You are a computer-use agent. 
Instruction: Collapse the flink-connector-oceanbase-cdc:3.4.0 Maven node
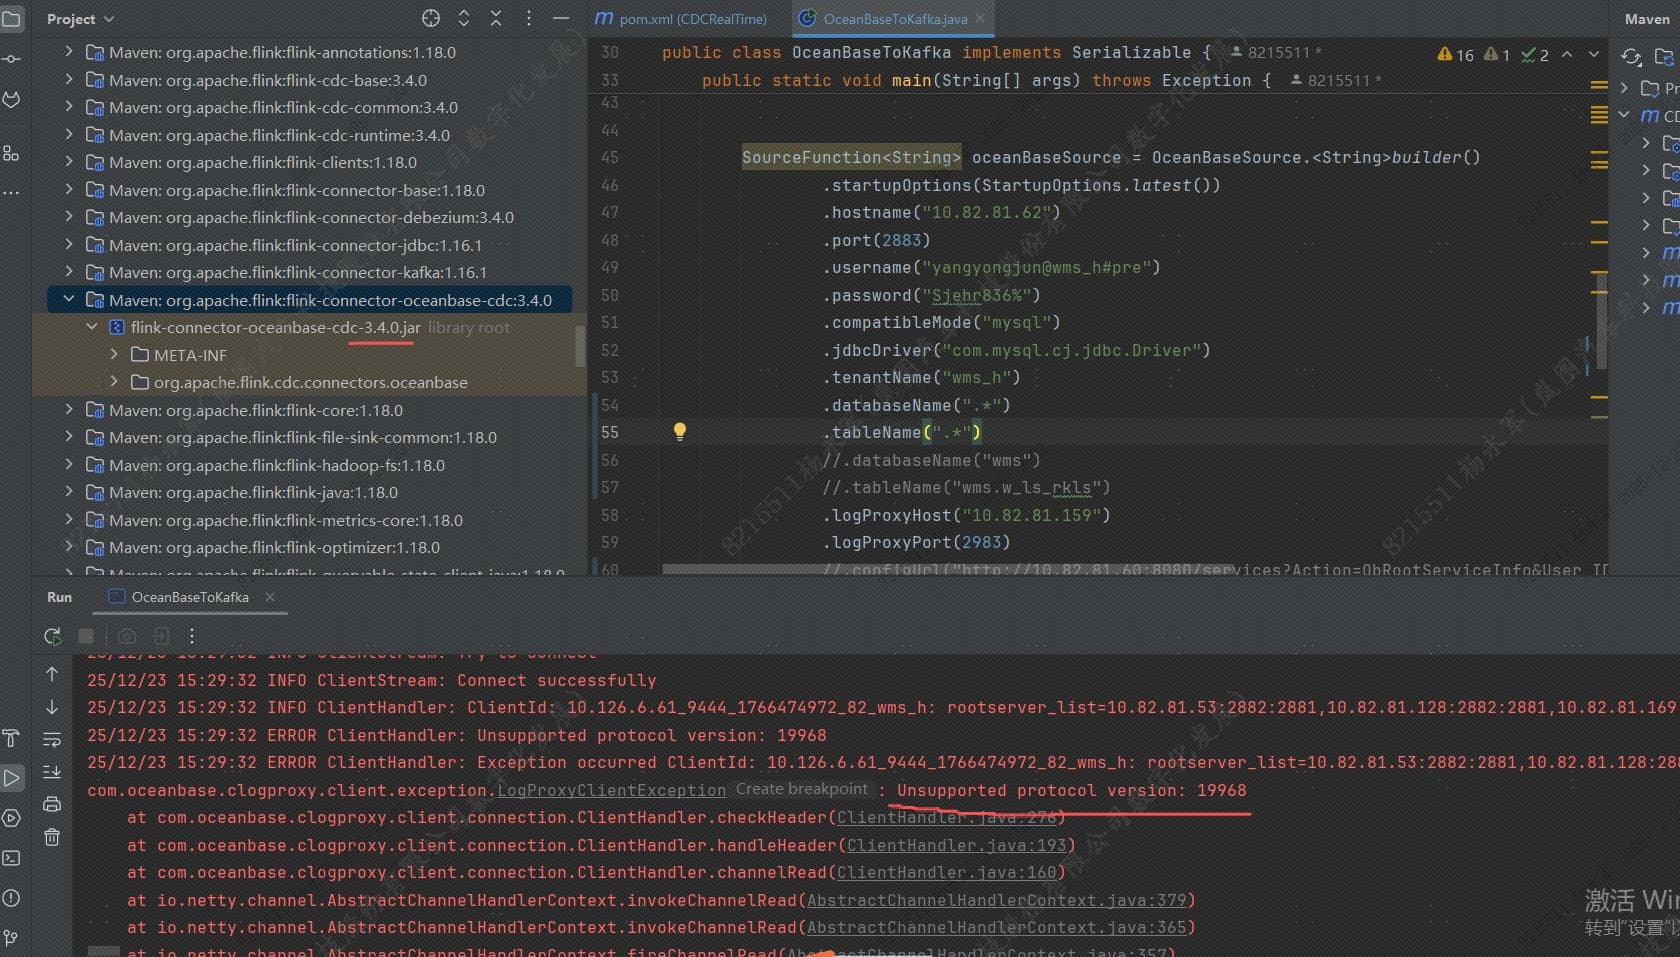[x=68, y=299]
